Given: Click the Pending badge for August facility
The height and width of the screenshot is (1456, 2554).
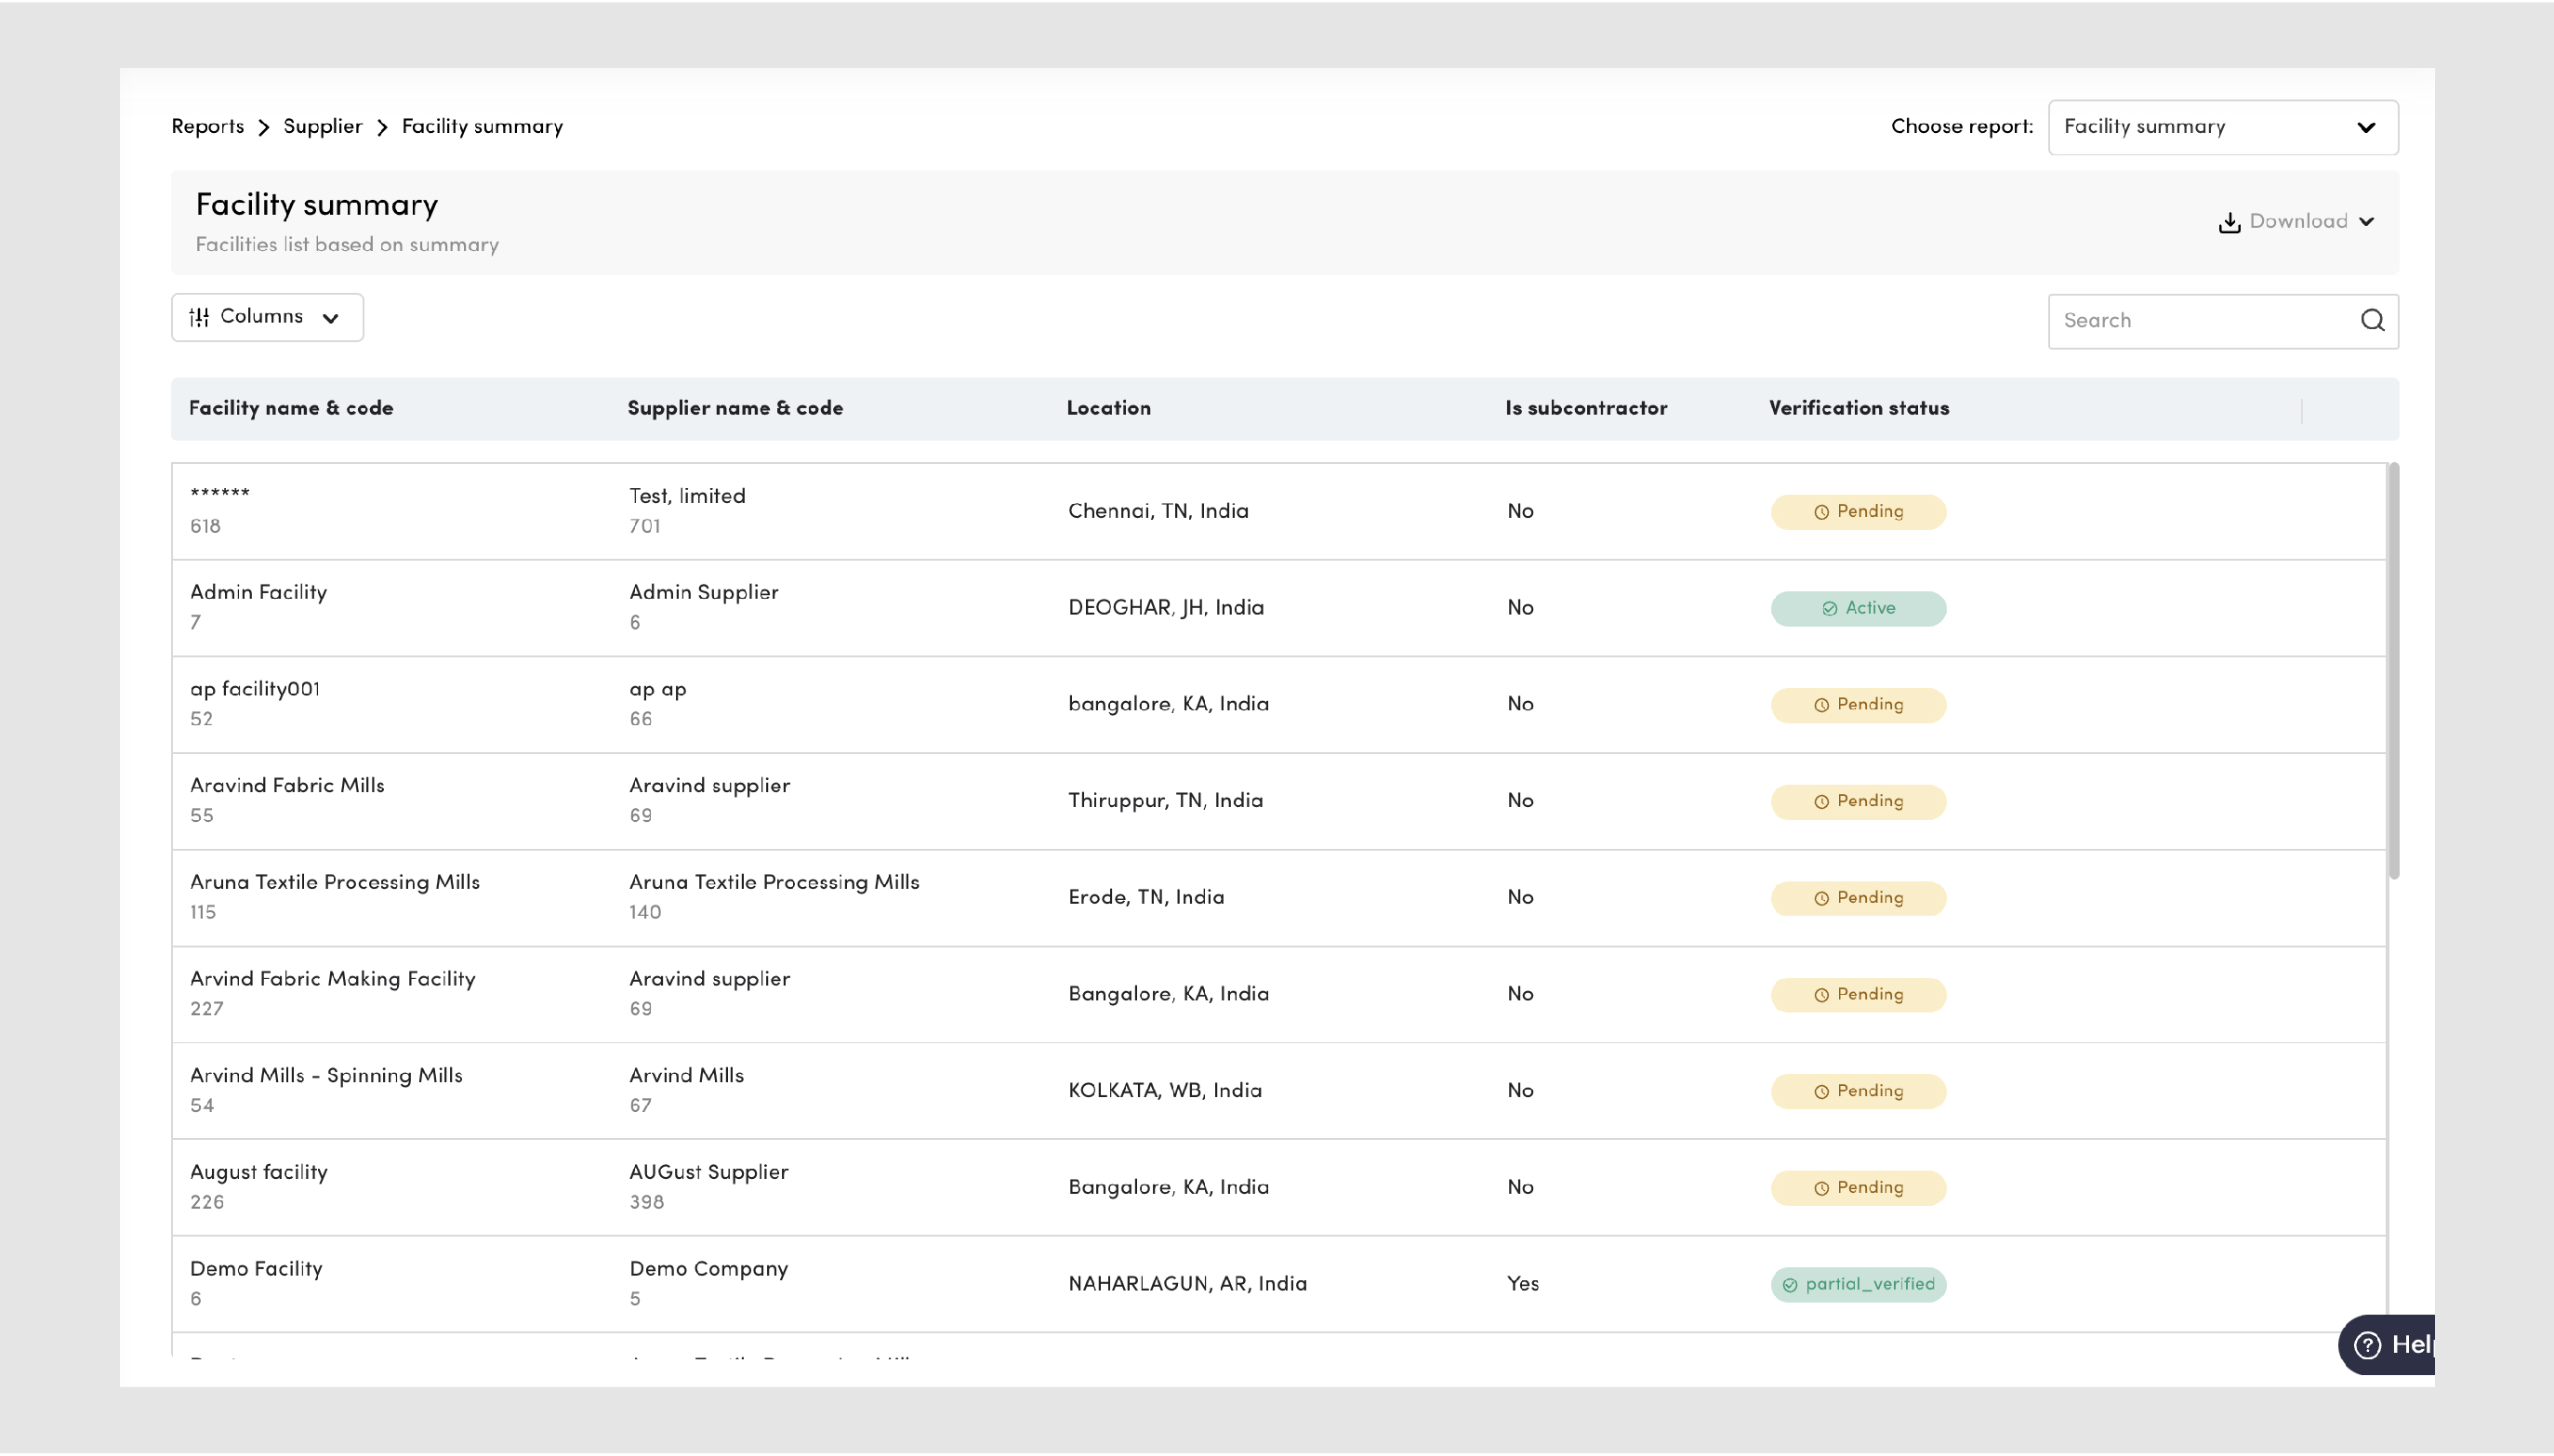Looking at the screenshot, I should 1858,1188.
